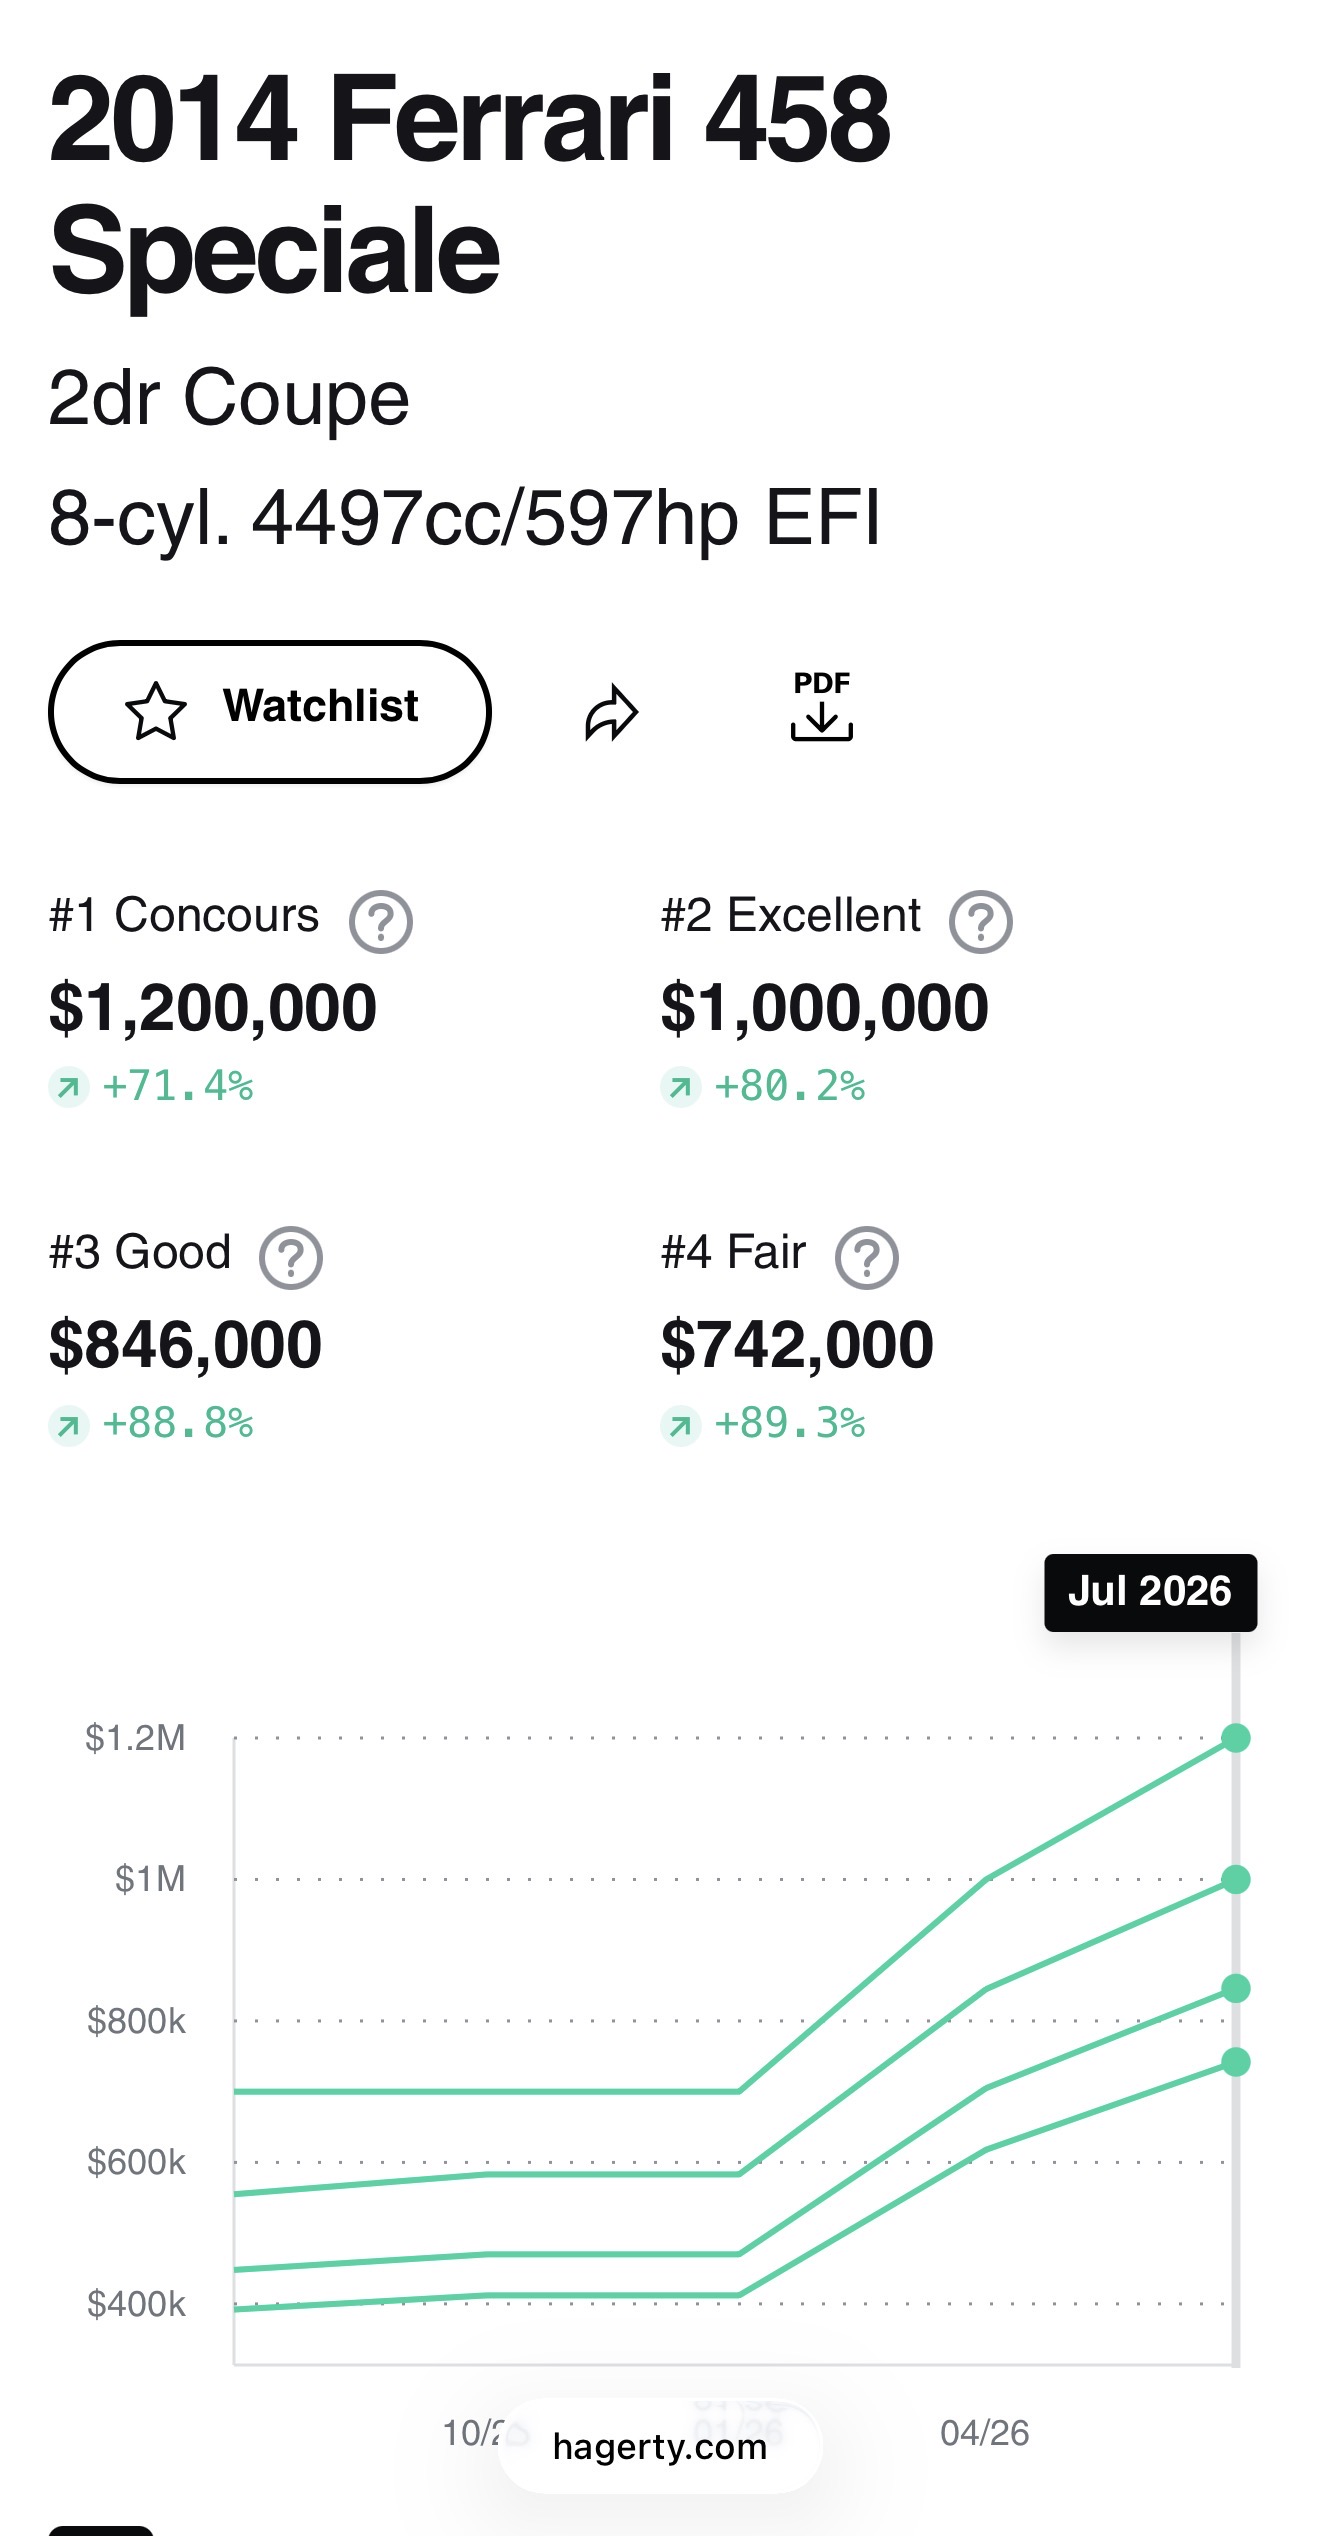Tap the +80.2% Excellent change indicator
1320x2536 pixels.
pos(763,1086)
